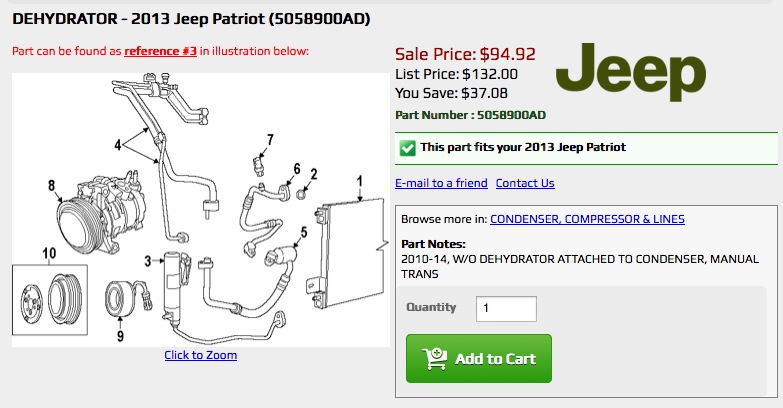Viewport: 783px width, 408px height.
Task: Open E-mail to a friend link
Action: pyautogui.click(x=441, y=183)
